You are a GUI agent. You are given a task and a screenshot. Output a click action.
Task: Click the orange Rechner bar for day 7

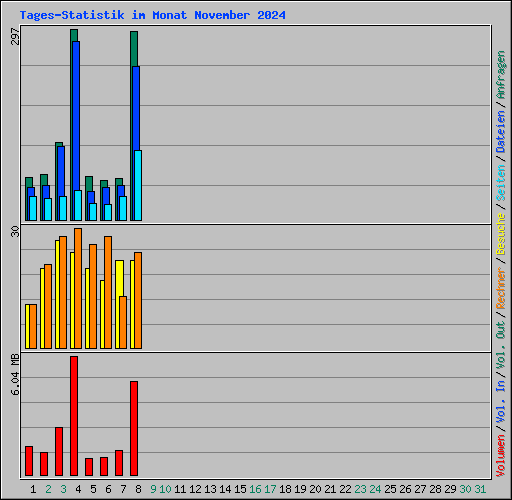tap(123, 323)
